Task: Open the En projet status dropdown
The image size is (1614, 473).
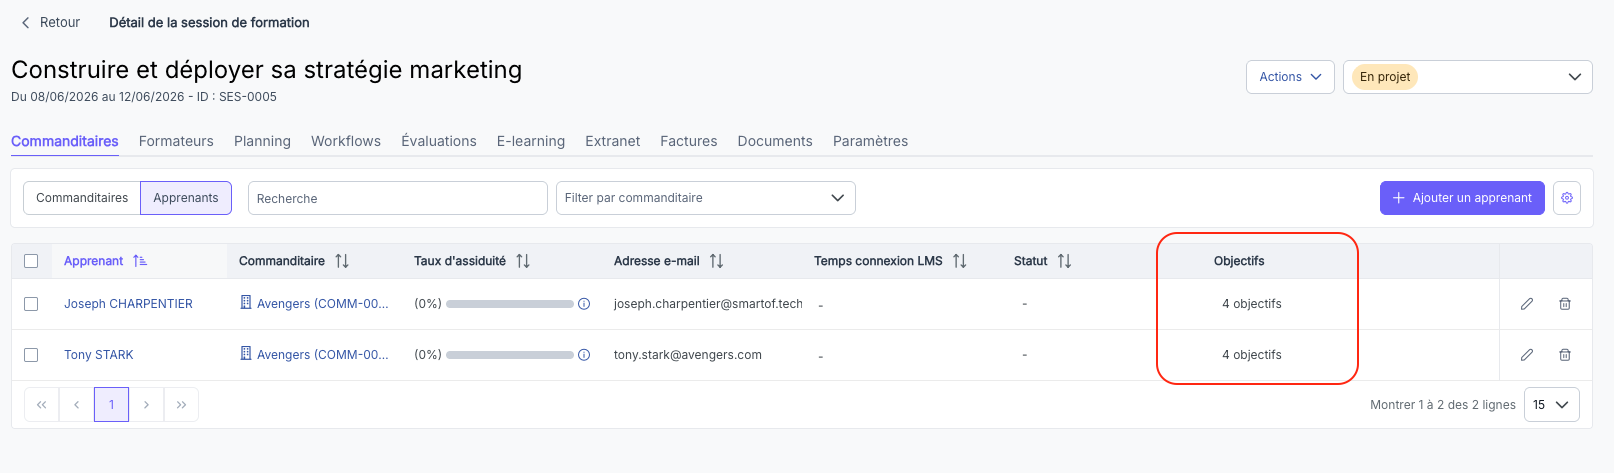Action: [x=1467, y=77]
